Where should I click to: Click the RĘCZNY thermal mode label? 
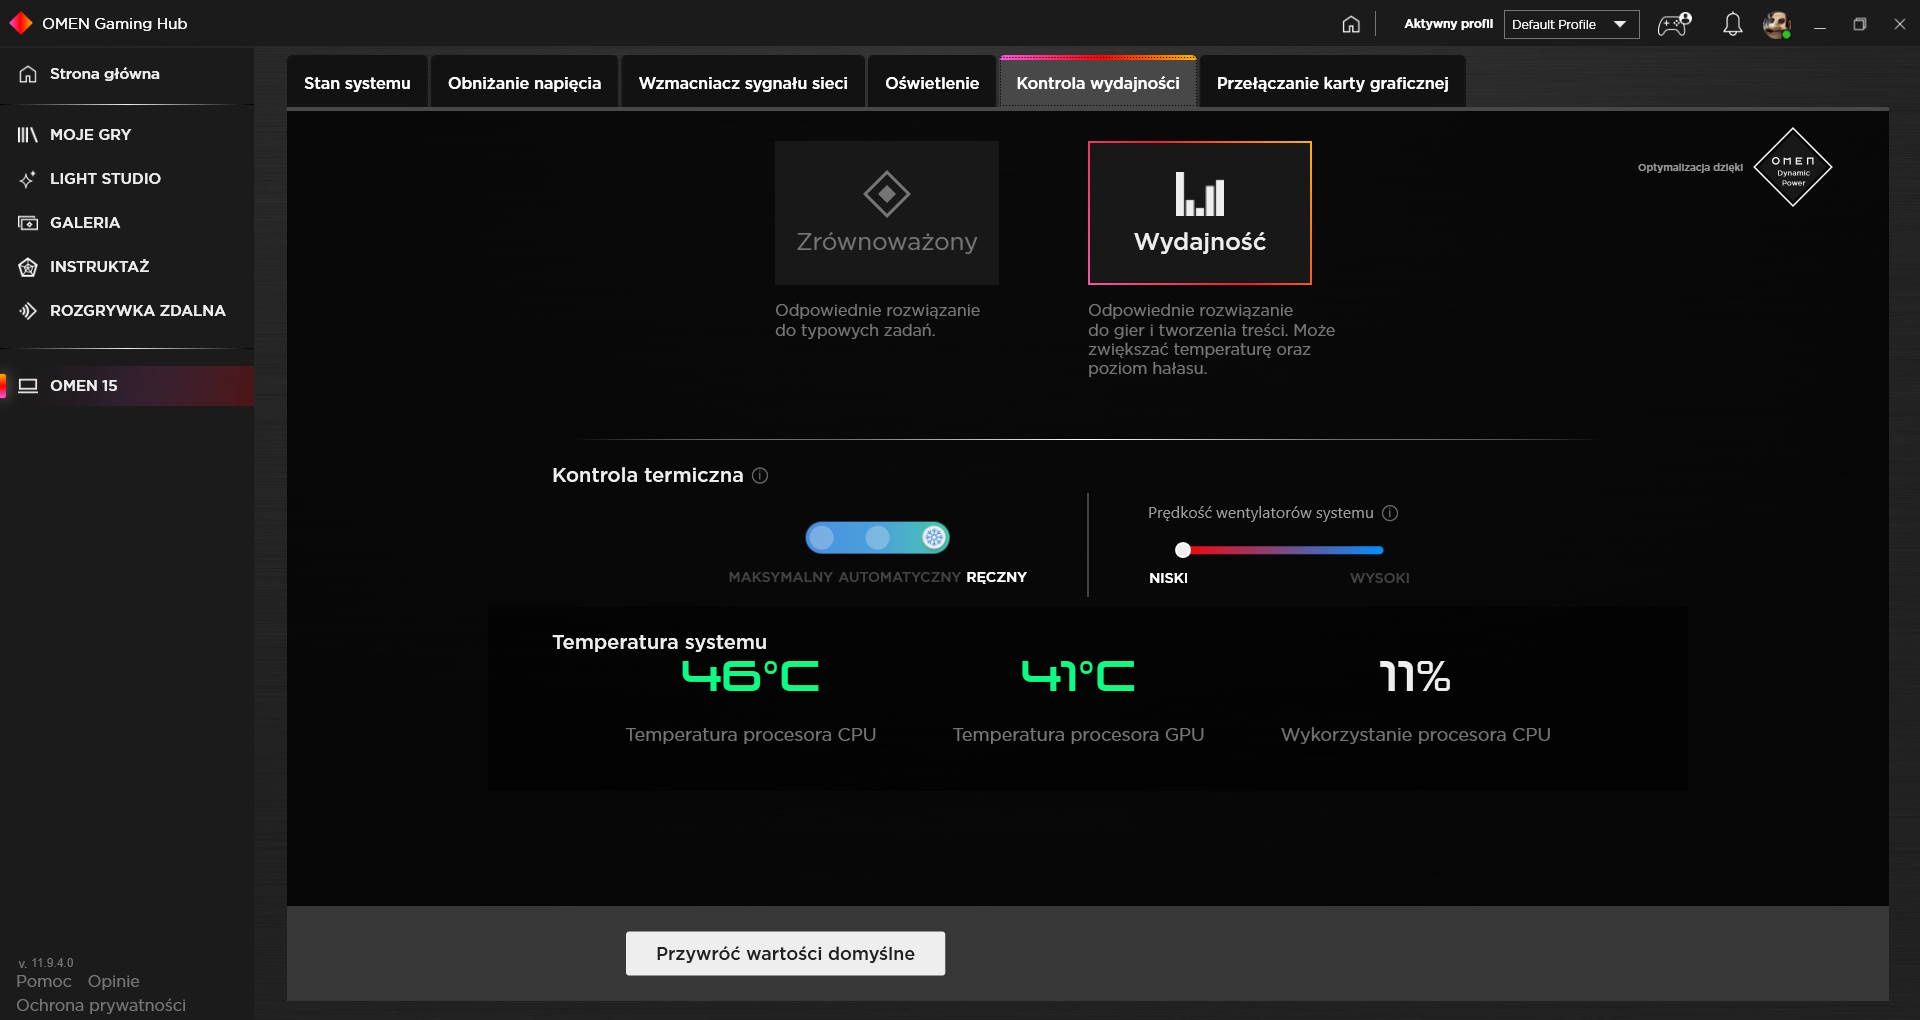click(996, 577)
